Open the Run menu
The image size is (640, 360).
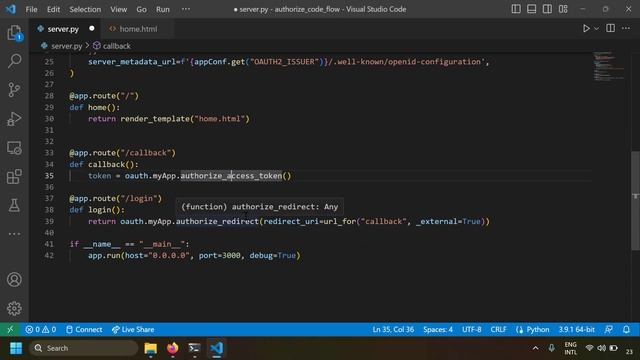click(x=162, y=9)
